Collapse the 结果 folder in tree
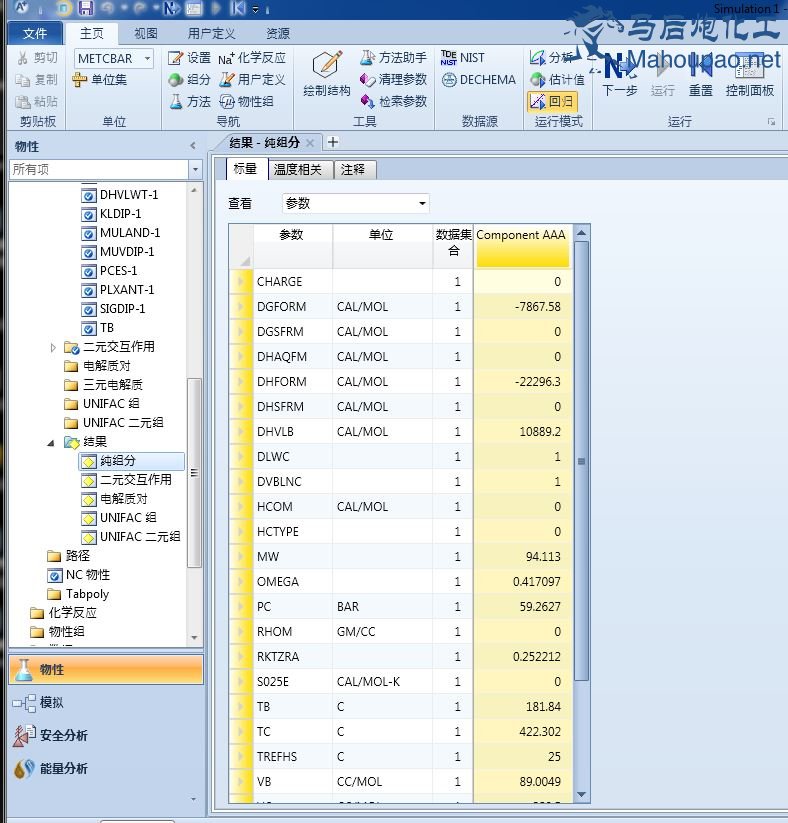The image size is (788, 823). (x=51, y=442)
